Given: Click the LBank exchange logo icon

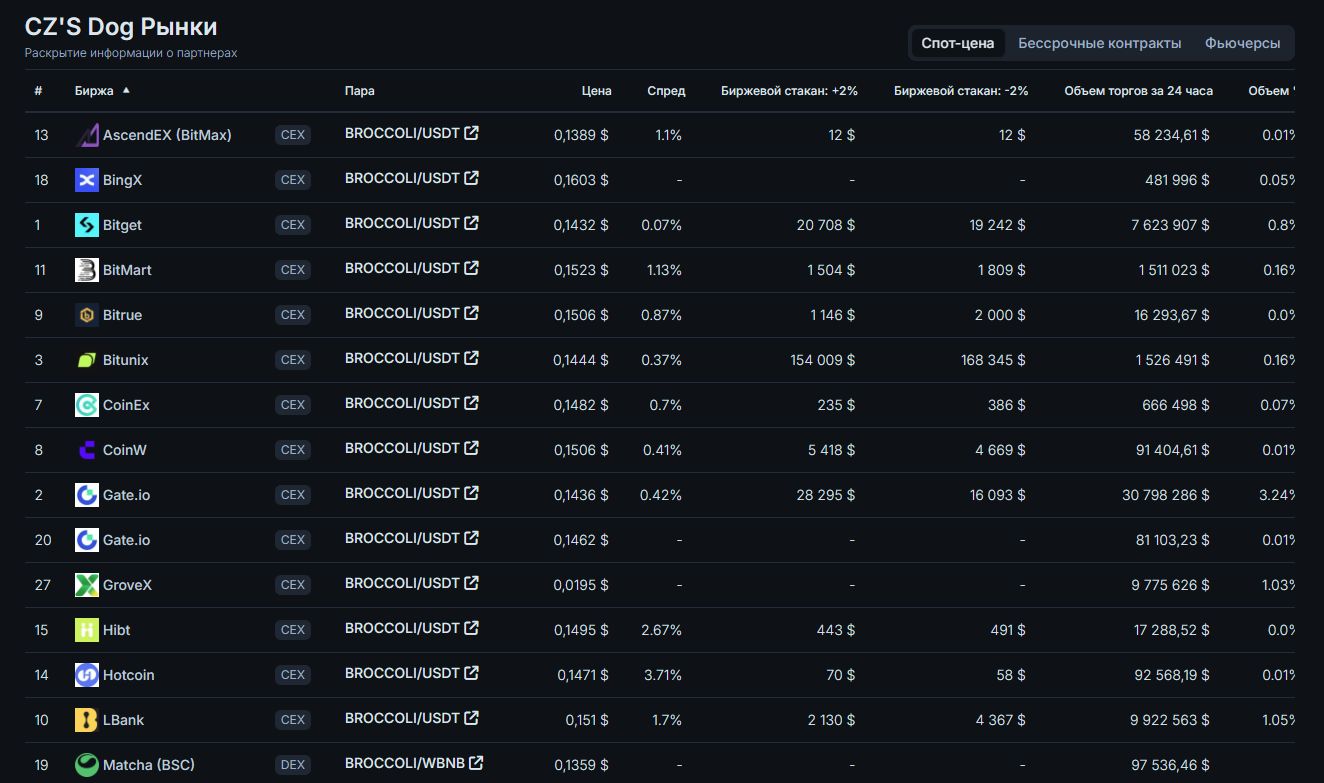Looking at the screenshot, I should pos(87,720).
